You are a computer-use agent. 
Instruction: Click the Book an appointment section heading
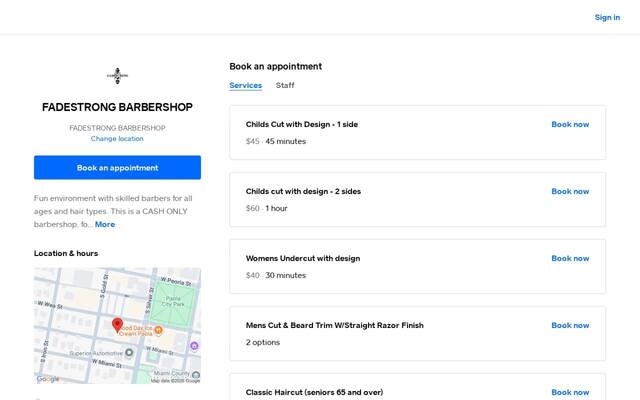[x=276, y=66]
